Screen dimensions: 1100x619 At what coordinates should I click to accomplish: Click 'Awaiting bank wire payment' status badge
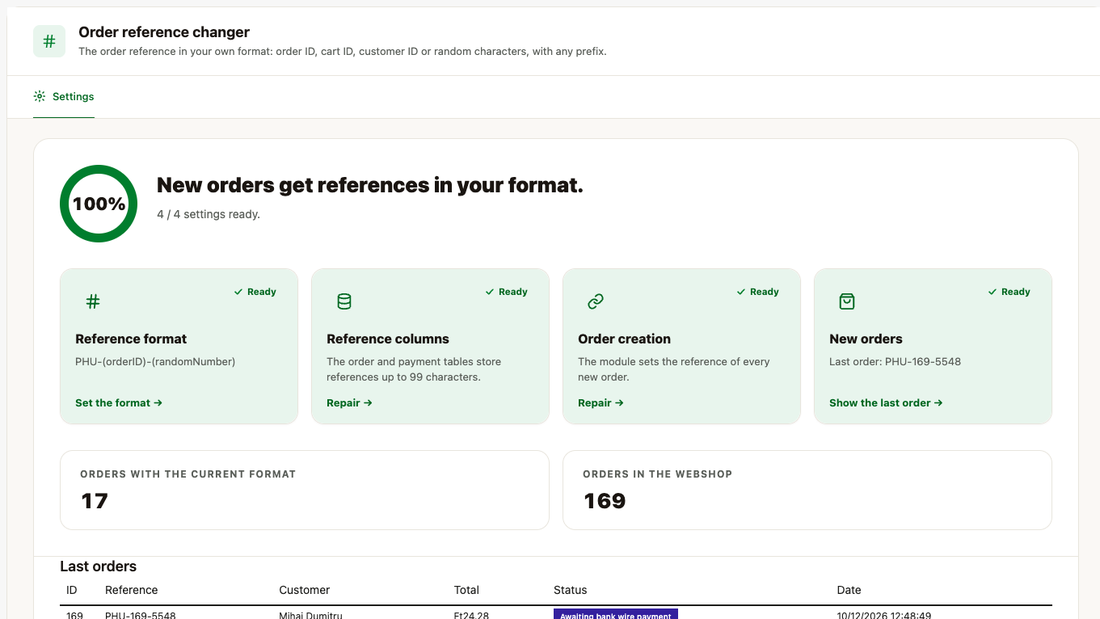pos(616,614)
